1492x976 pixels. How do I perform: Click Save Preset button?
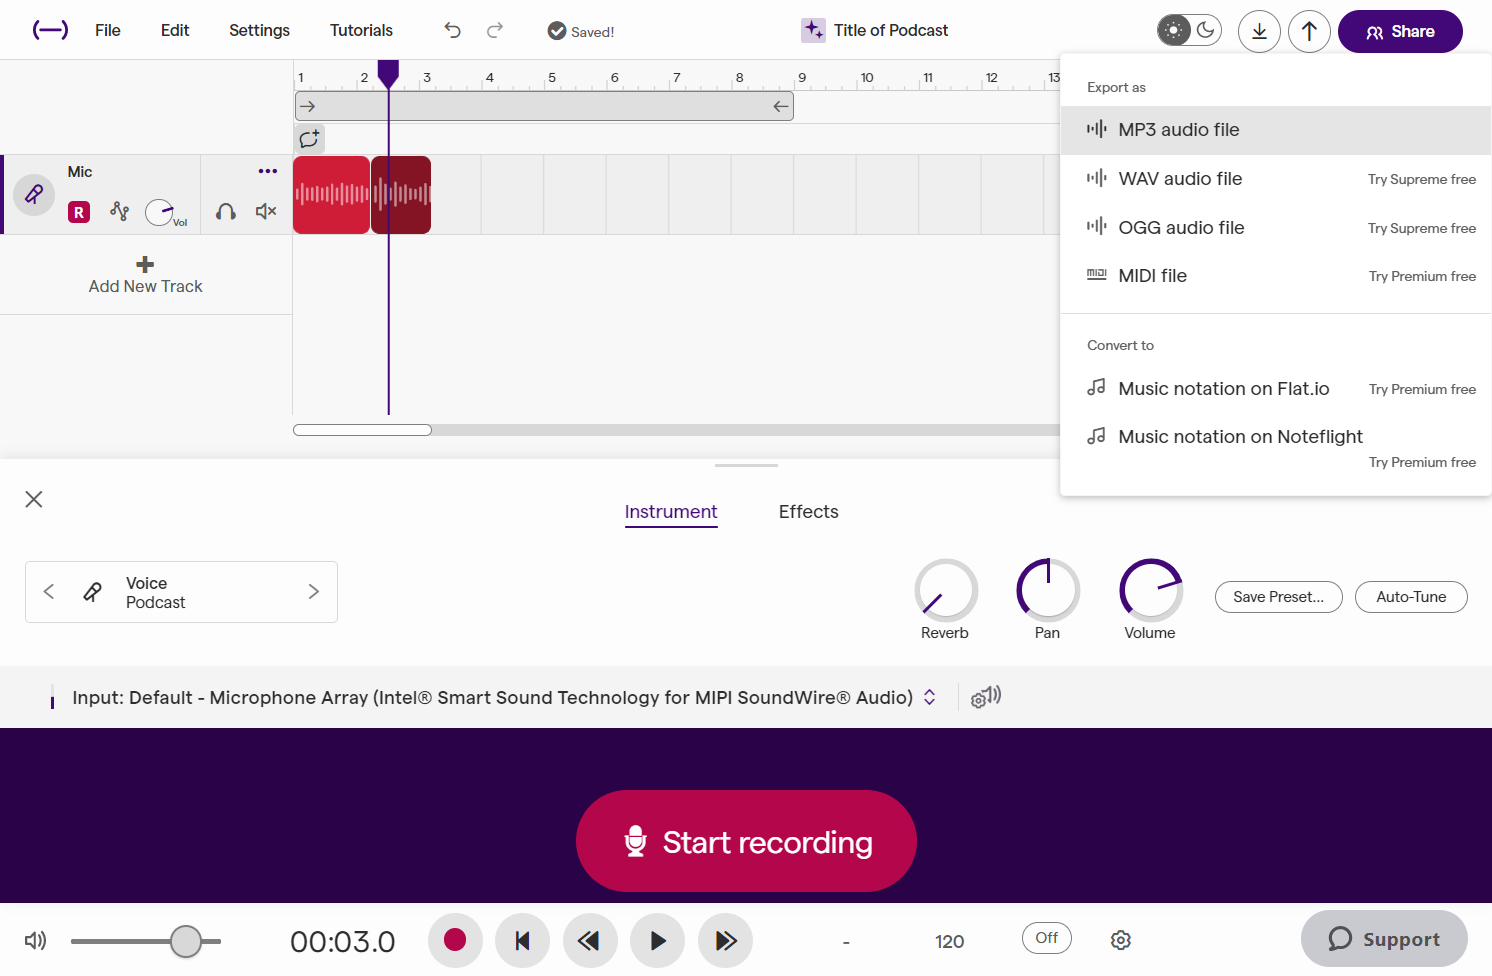pyautogui.click(x=1278, y=597)
